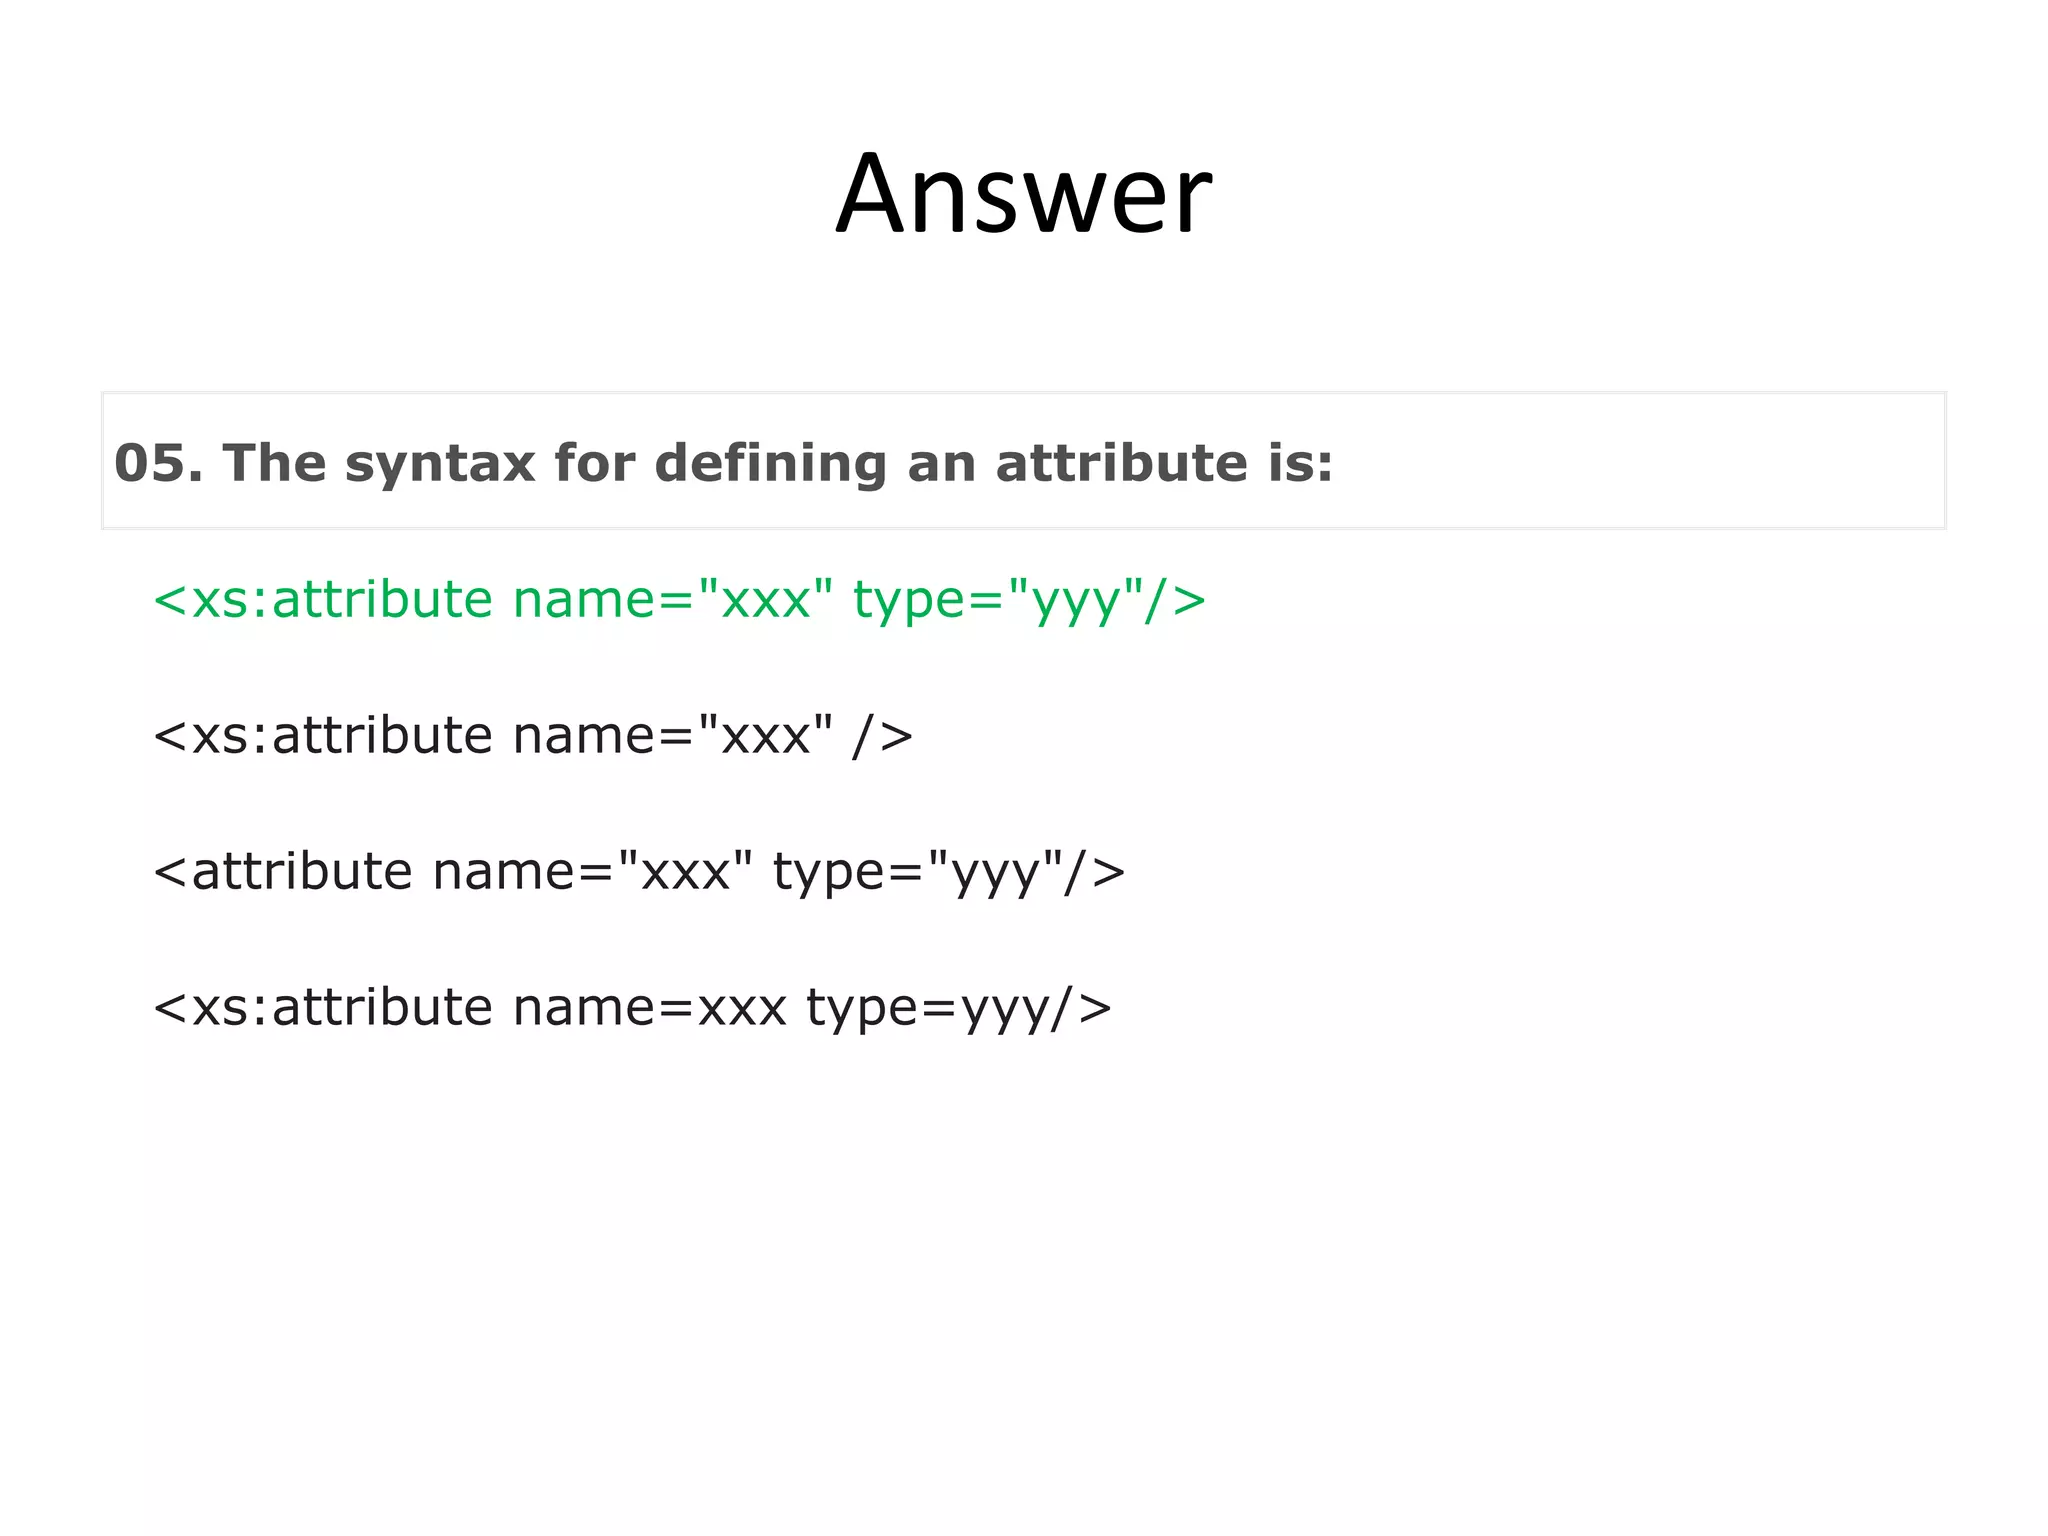2048x1536 pixels.
Task: Click the number '05.' in the question
Action: coord(158,463)
